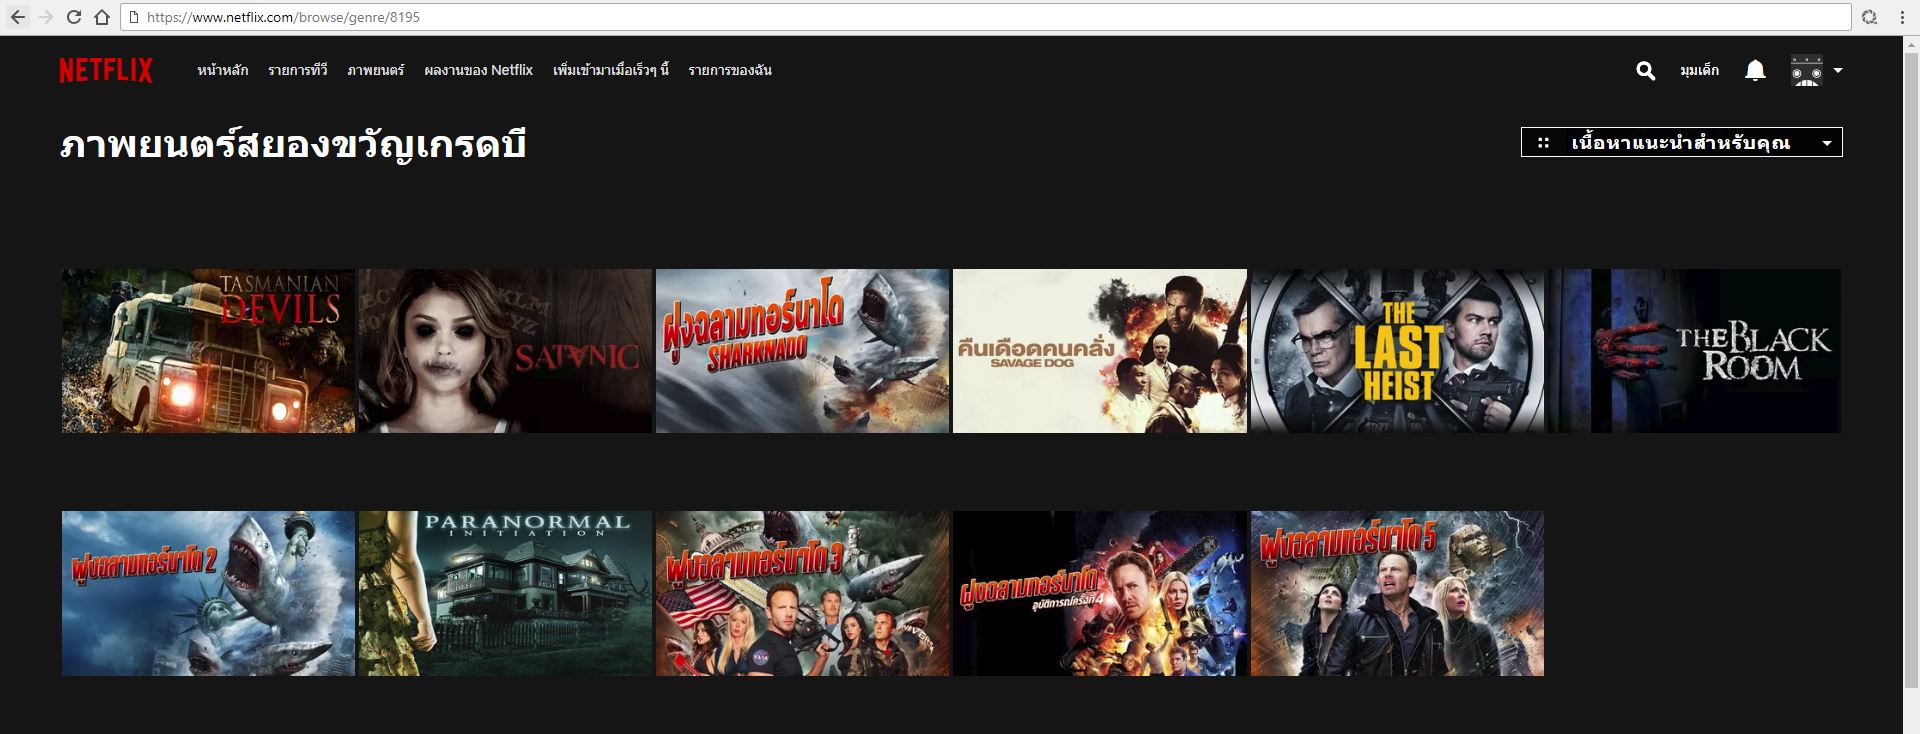Open the หน้าหลัก menu item

[x=223, y=70]
